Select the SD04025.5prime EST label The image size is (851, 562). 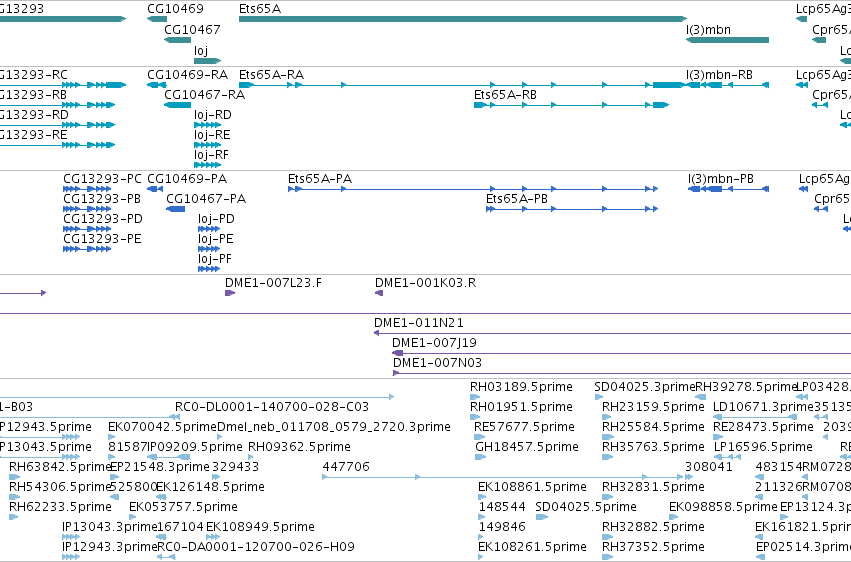586,507
